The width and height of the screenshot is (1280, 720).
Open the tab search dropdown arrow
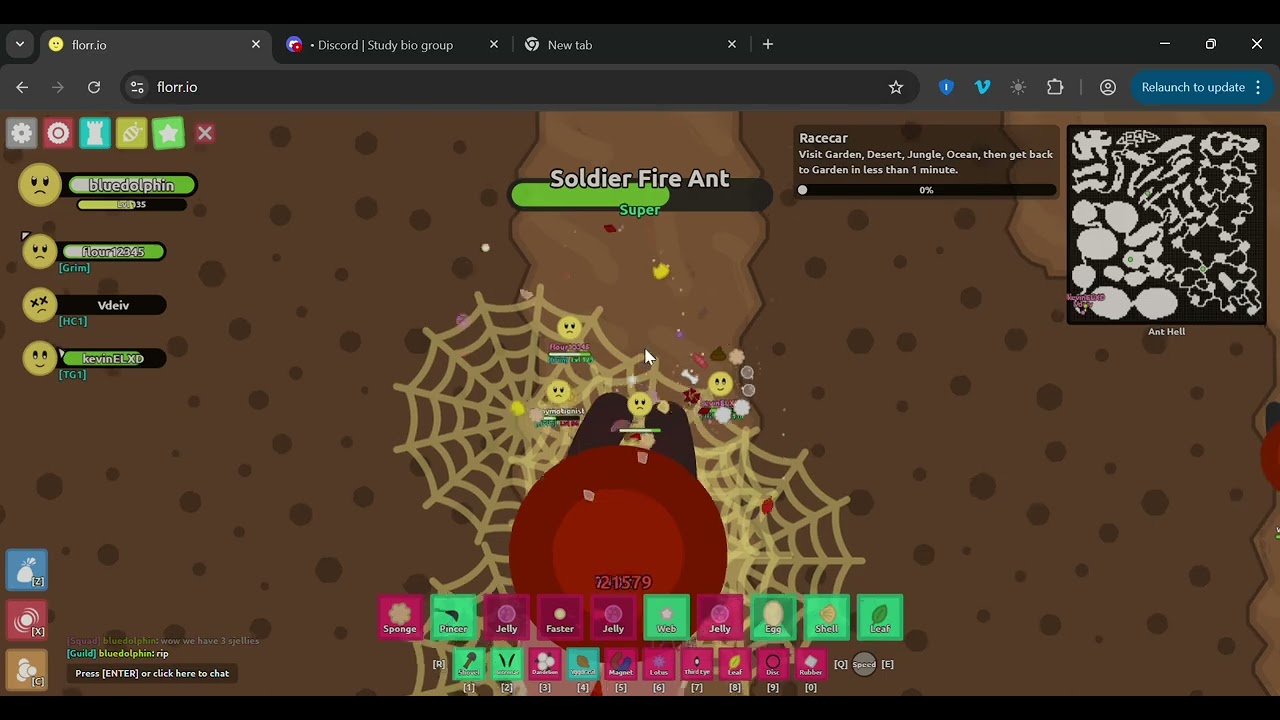(19, 45)
